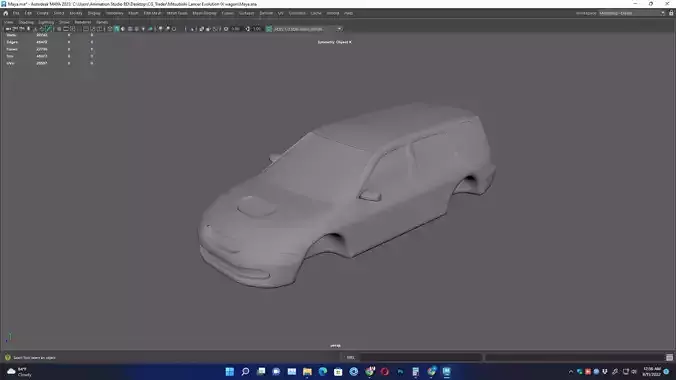Click the green View Transform icon

click(x=269, y=29)
